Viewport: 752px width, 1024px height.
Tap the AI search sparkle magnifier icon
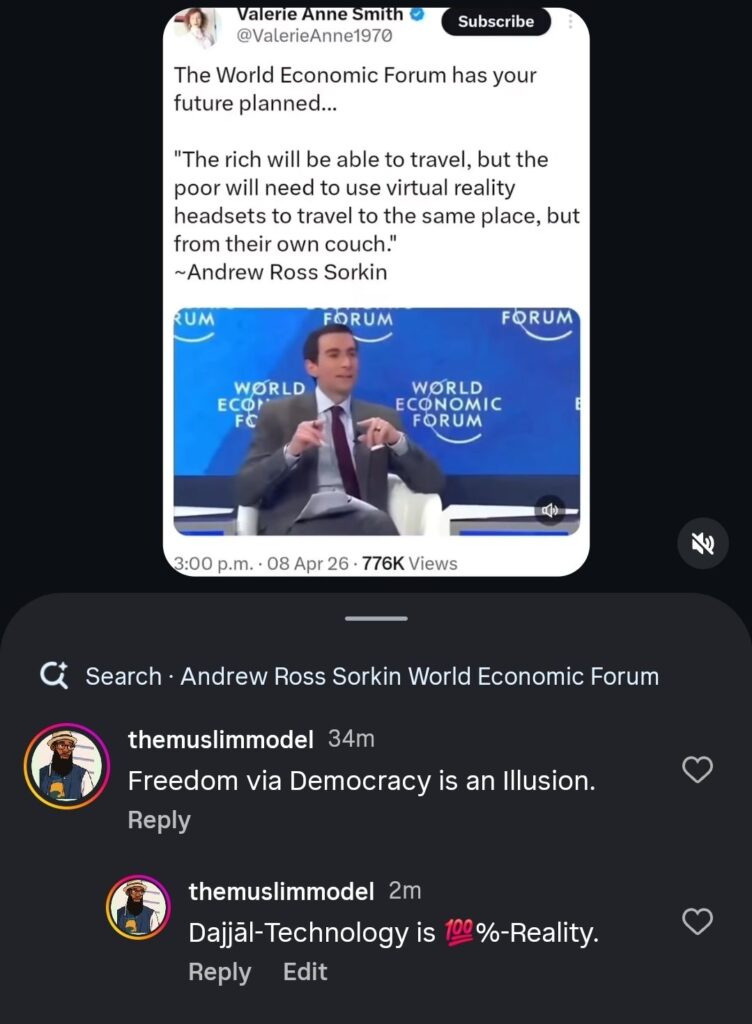click(x=54, y=676)
